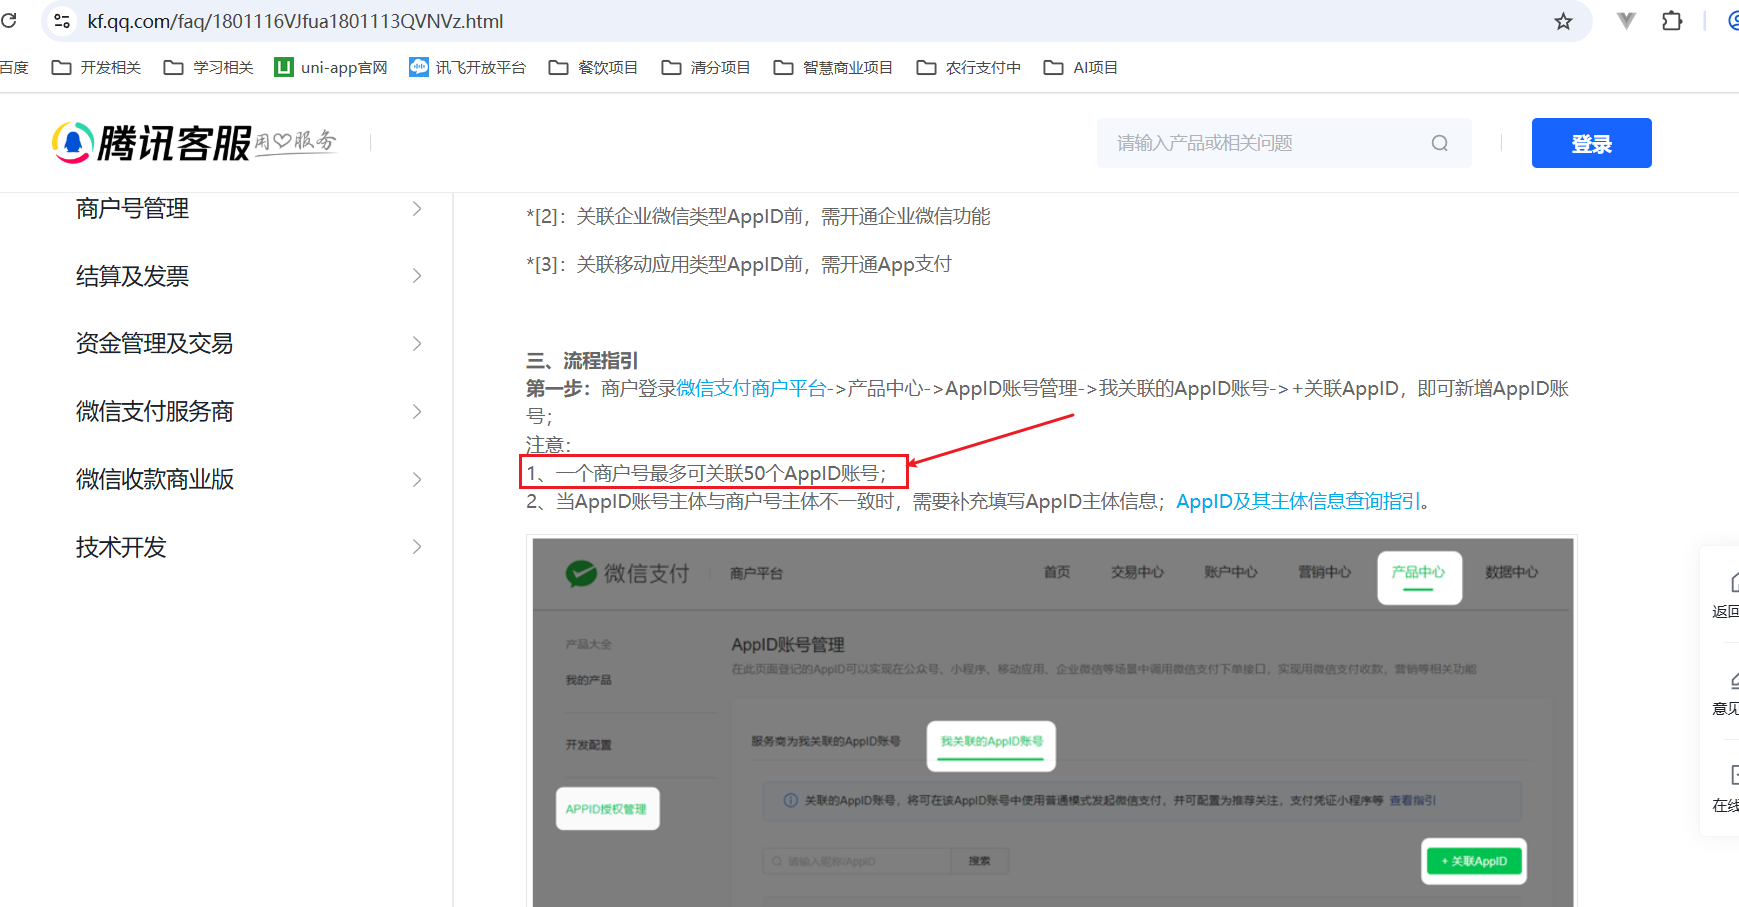Open the 餐饮项目 bookmark folder
The image size is (1739, 907).
[x=593, y=67]
